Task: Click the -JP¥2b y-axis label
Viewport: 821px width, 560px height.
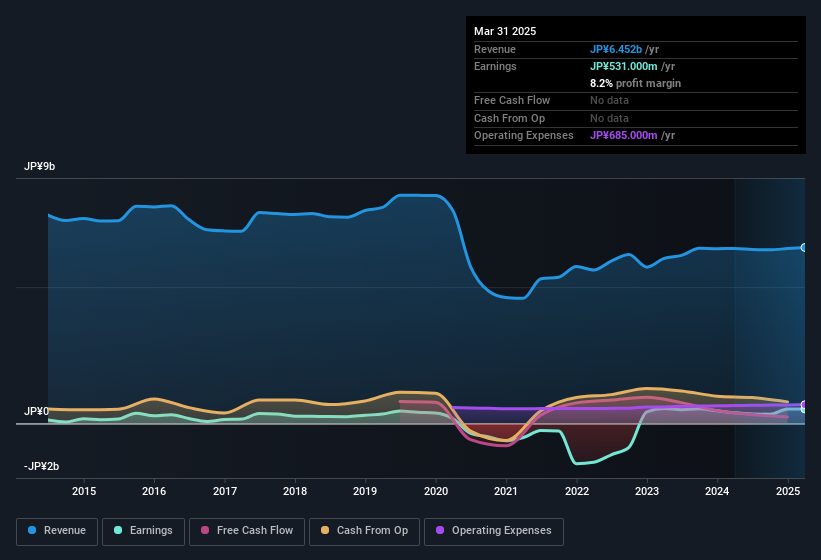Action: point(41,466)
